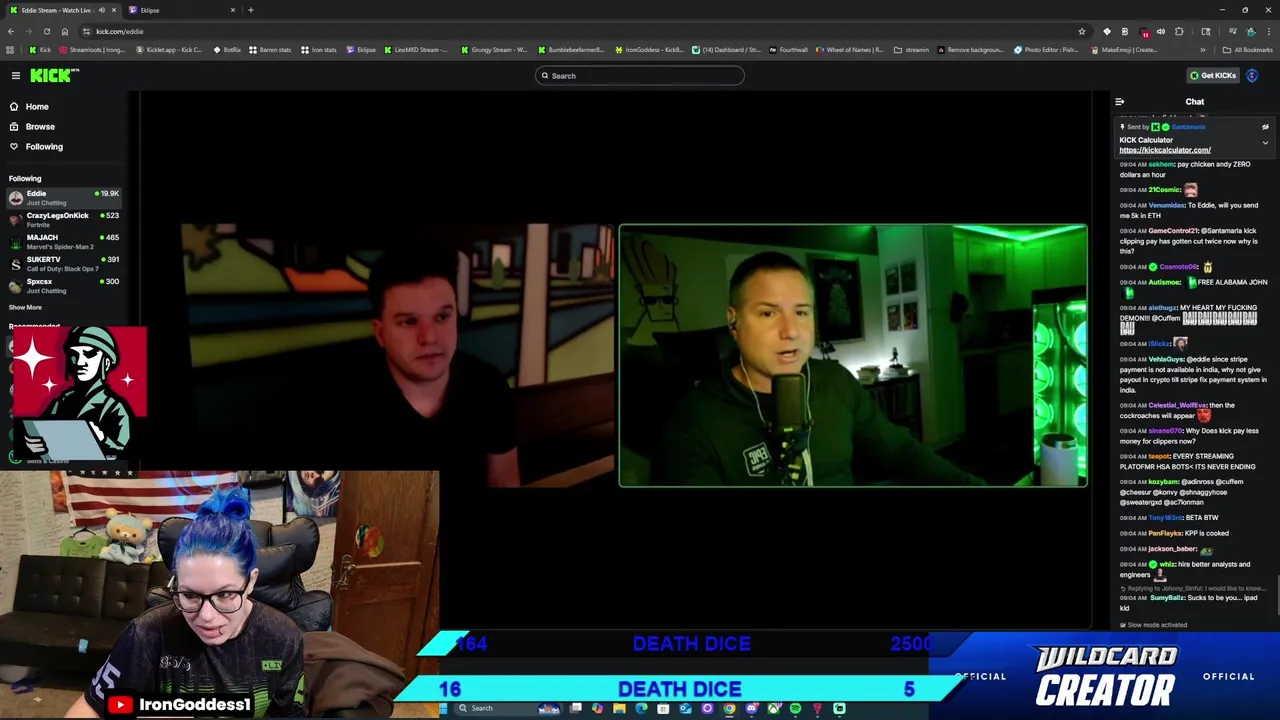Open Discord from taskbar

click(x=752, y=708)
